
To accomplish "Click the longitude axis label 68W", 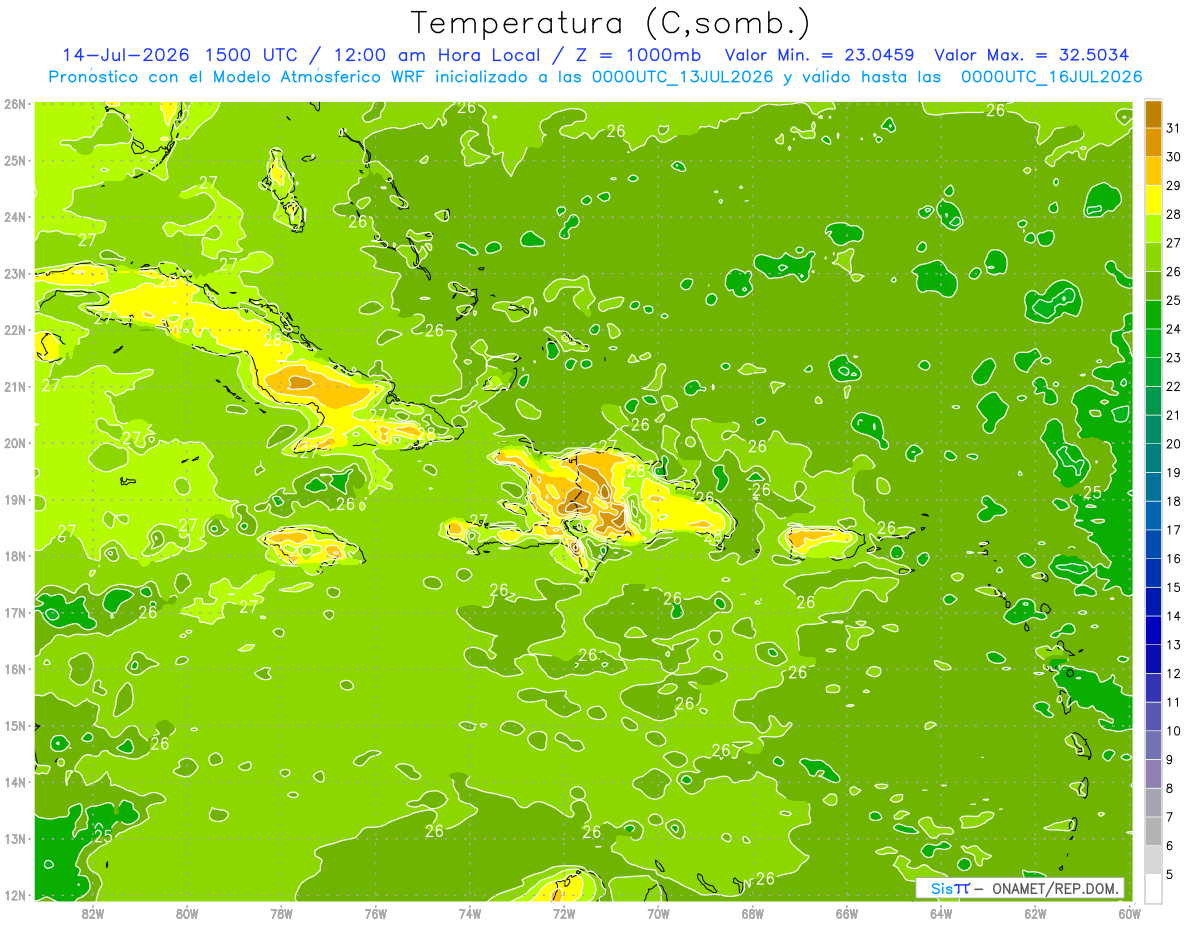I will (x=752, y=913).
